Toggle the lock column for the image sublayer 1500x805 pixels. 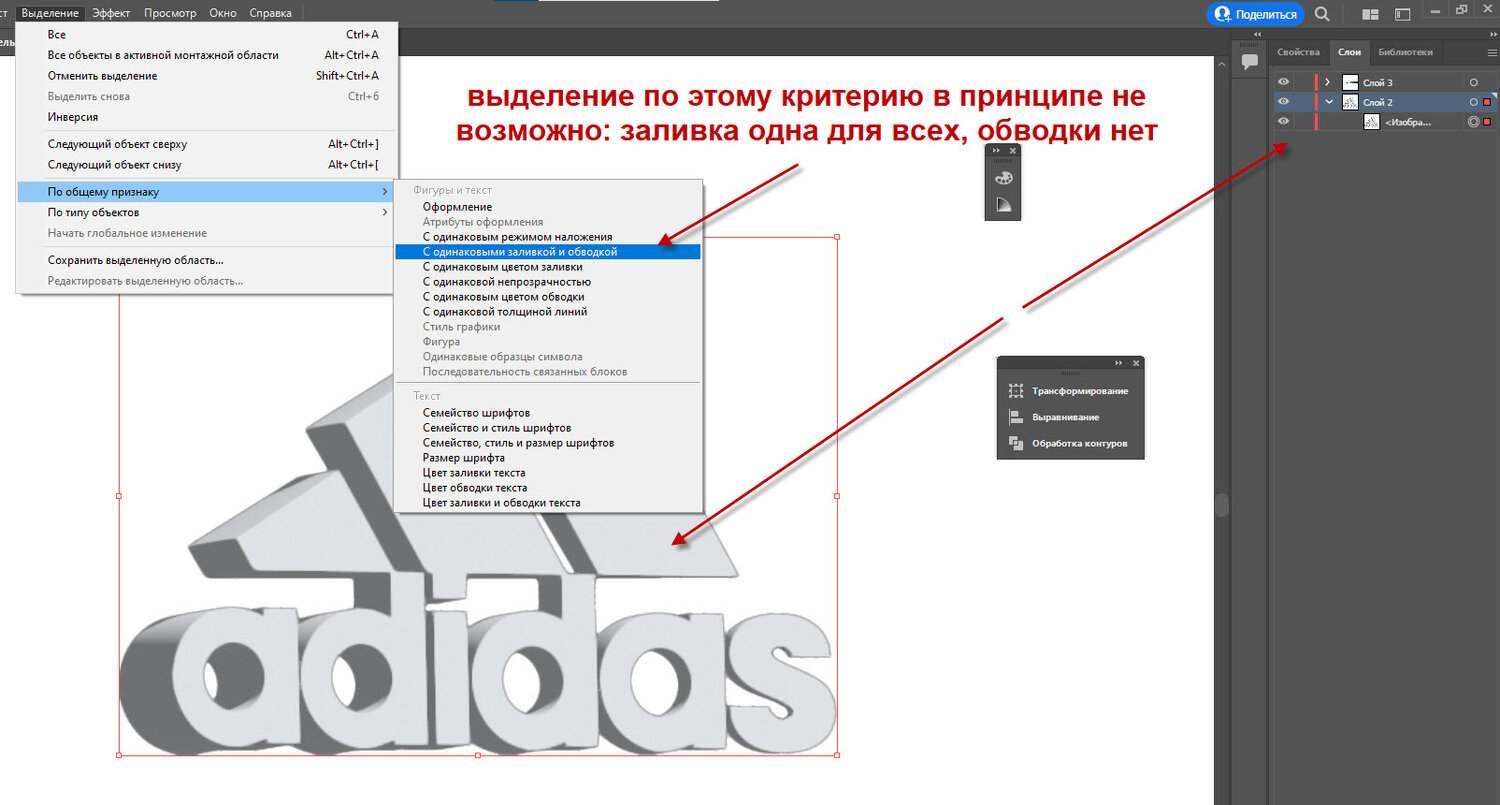[x=1303, y=122]
